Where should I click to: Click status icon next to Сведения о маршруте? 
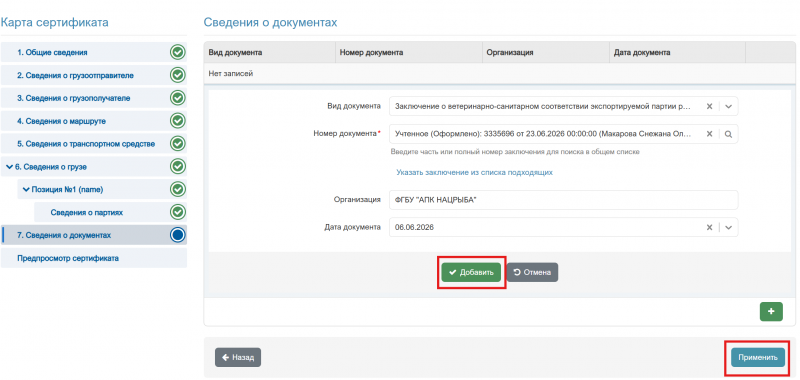[177, 121]
